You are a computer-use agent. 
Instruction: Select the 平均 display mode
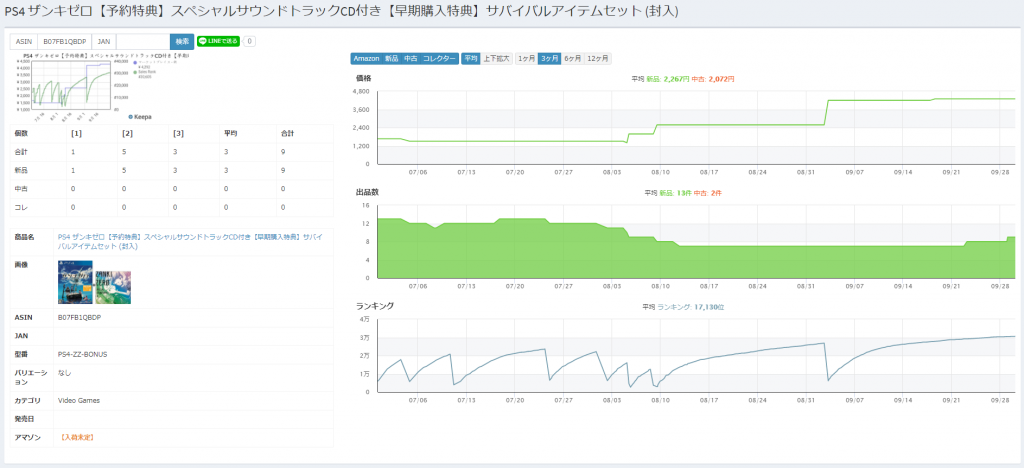(x=471, y=59)
